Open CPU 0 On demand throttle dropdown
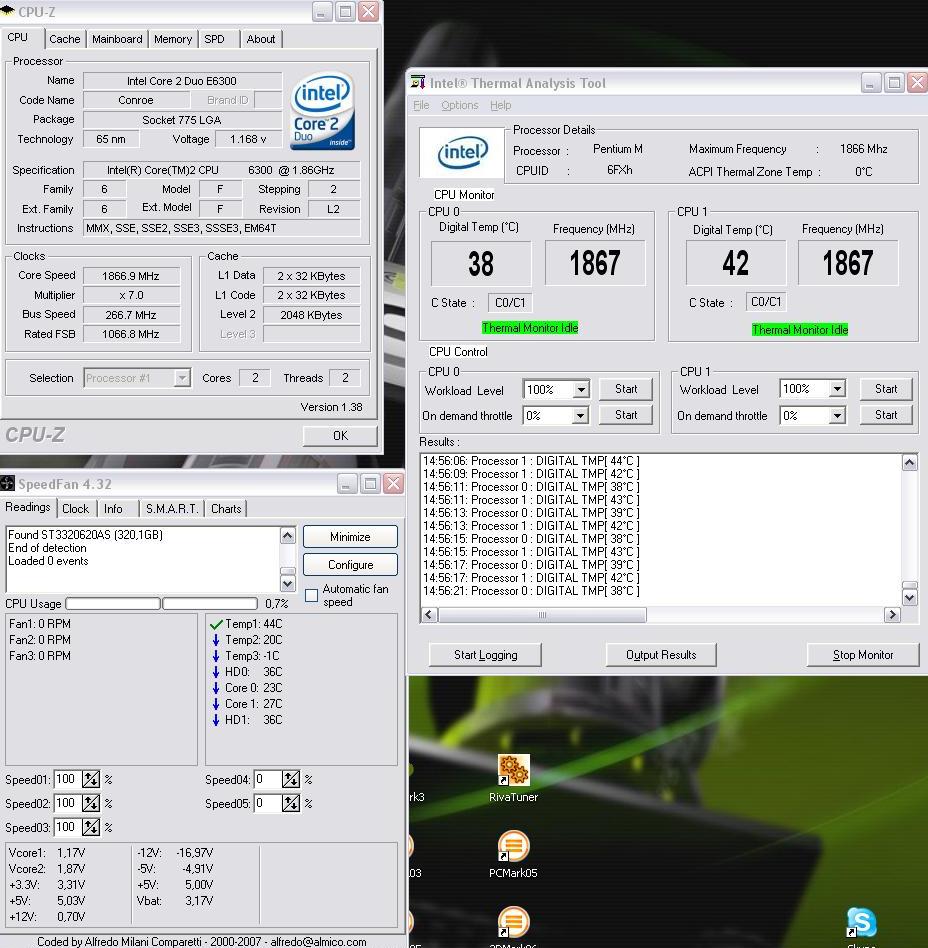Screen dimensions: 928x948 (581, 415)
